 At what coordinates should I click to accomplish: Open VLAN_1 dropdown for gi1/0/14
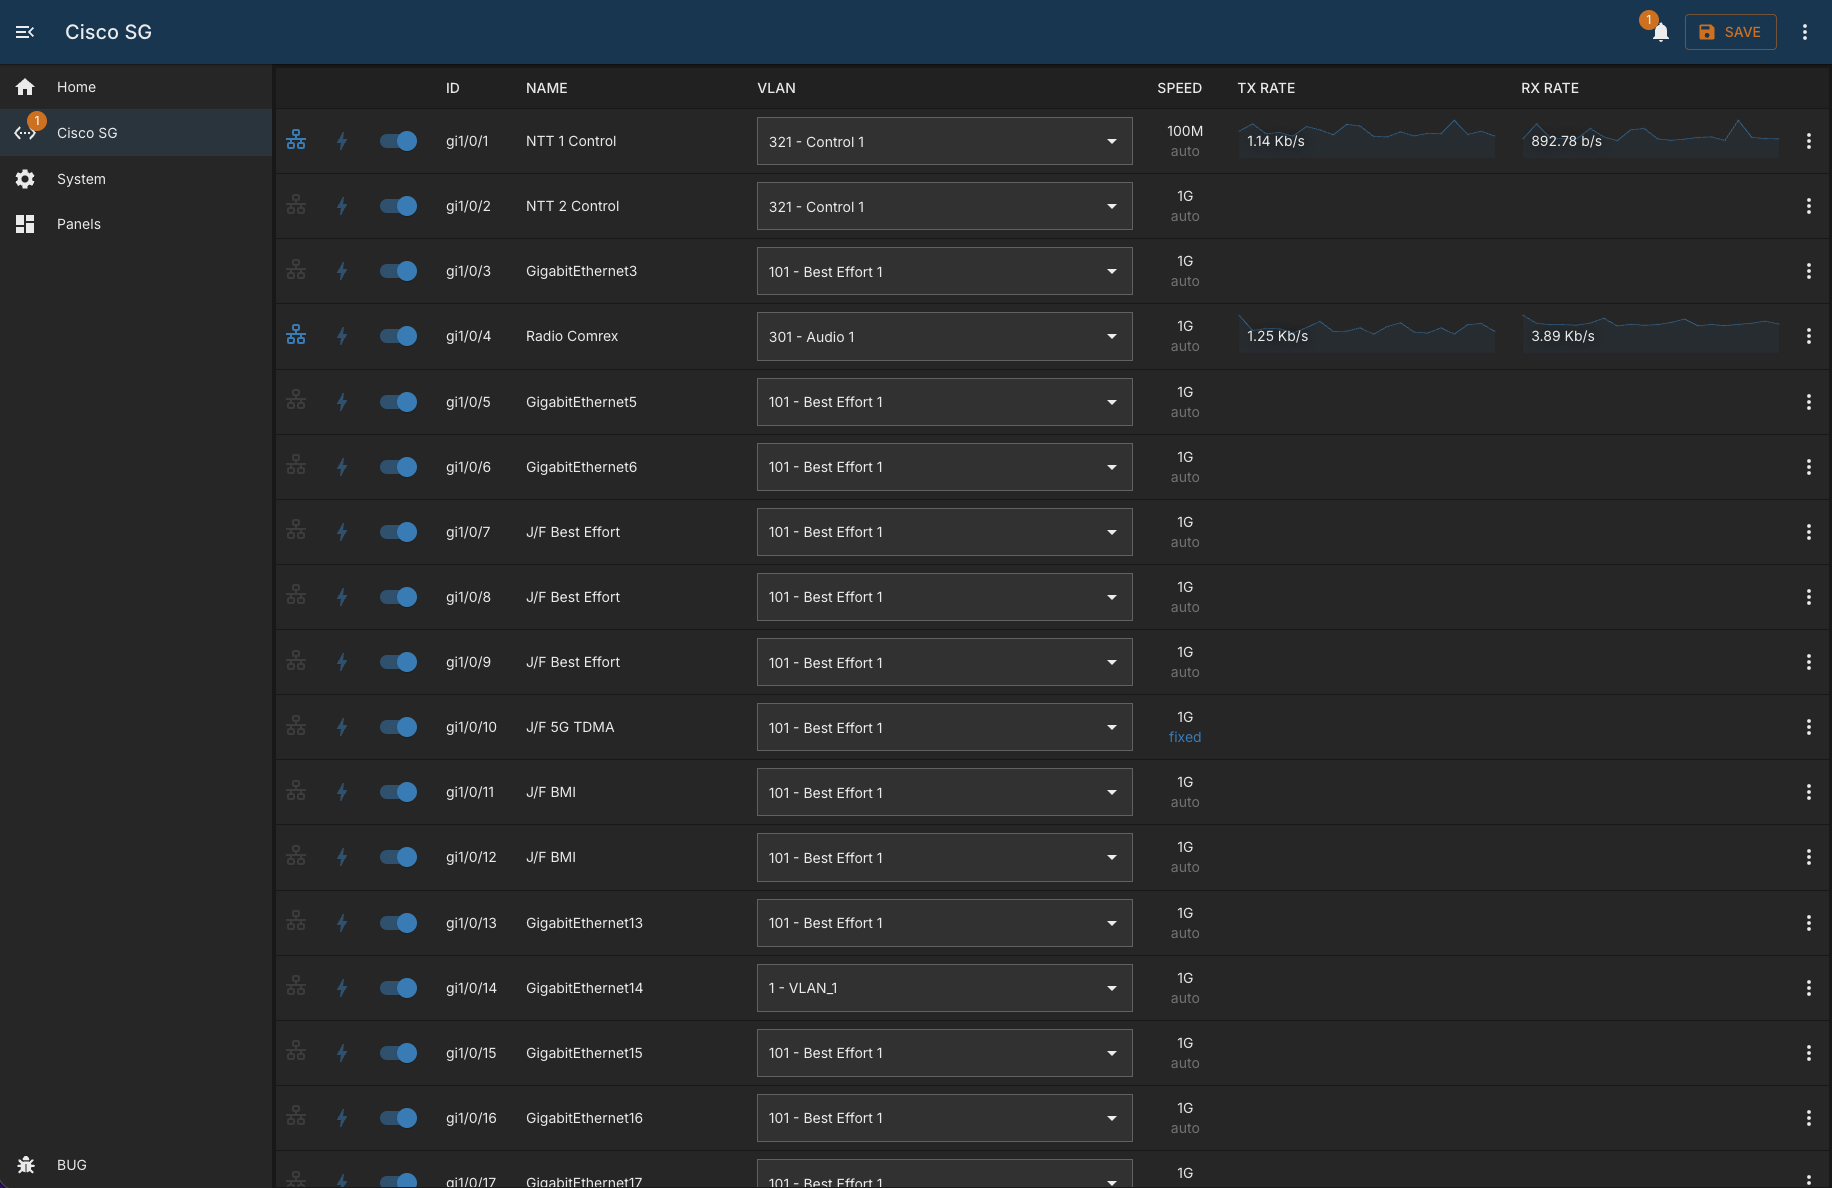944,988
